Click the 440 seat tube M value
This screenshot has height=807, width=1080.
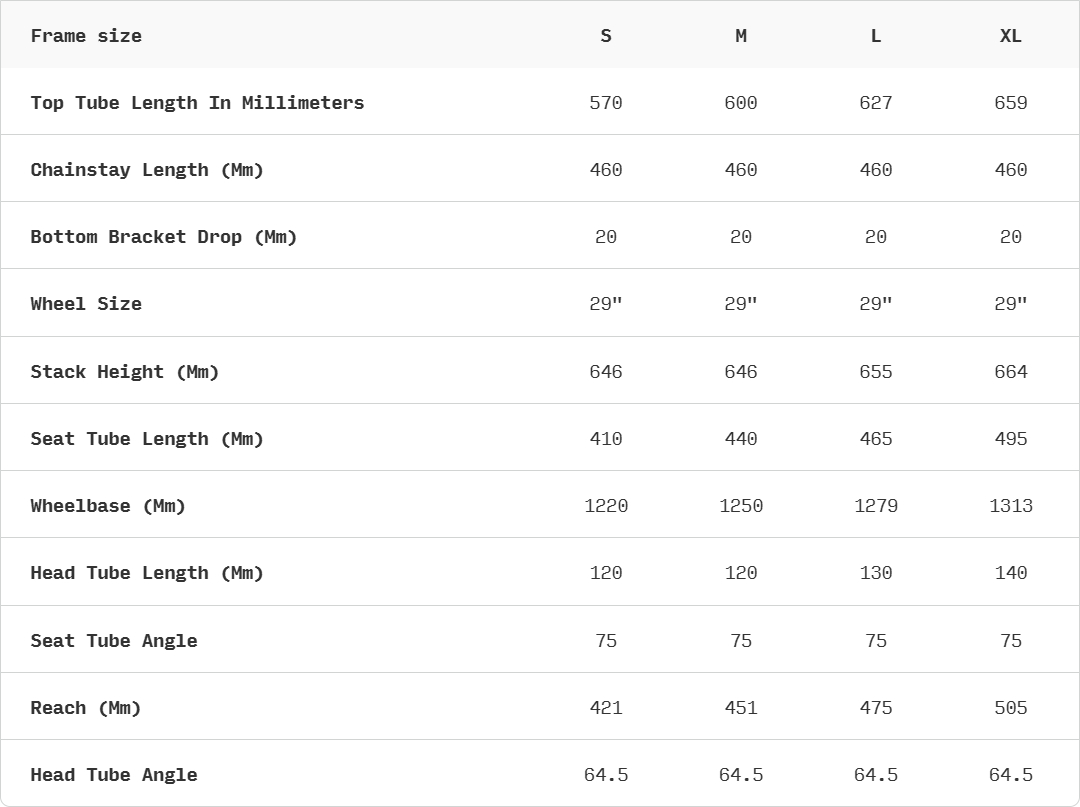point(740,439)
